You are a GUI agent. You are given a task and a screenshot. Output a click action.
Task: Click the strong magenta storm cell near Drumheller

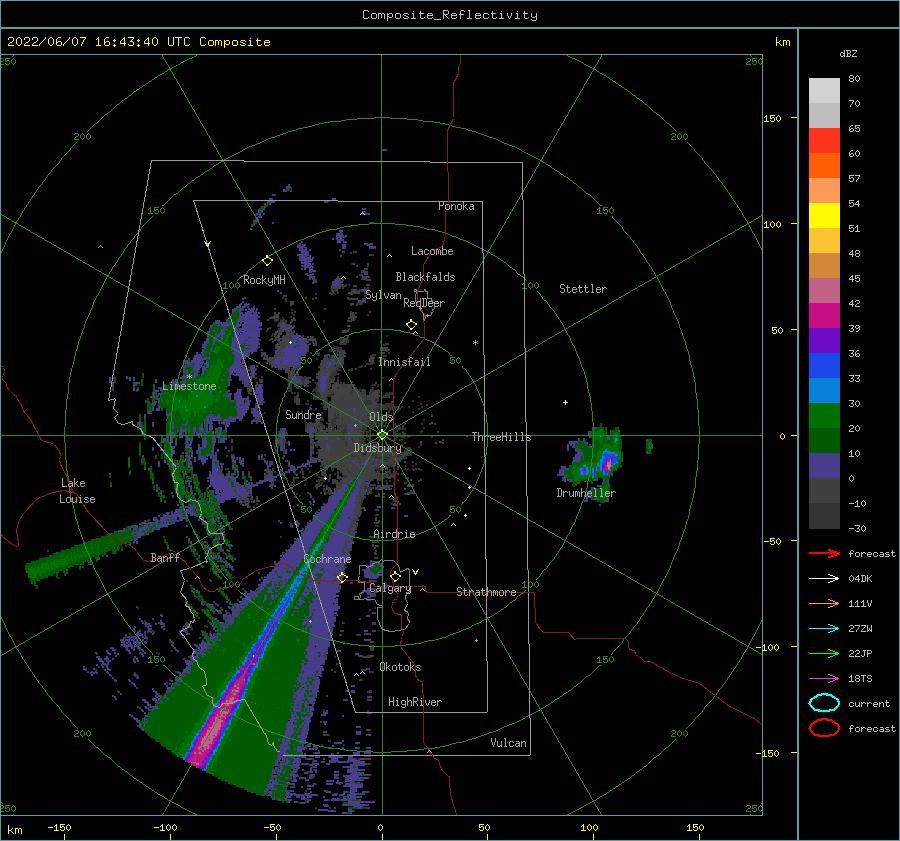click(x=607, y=463)
